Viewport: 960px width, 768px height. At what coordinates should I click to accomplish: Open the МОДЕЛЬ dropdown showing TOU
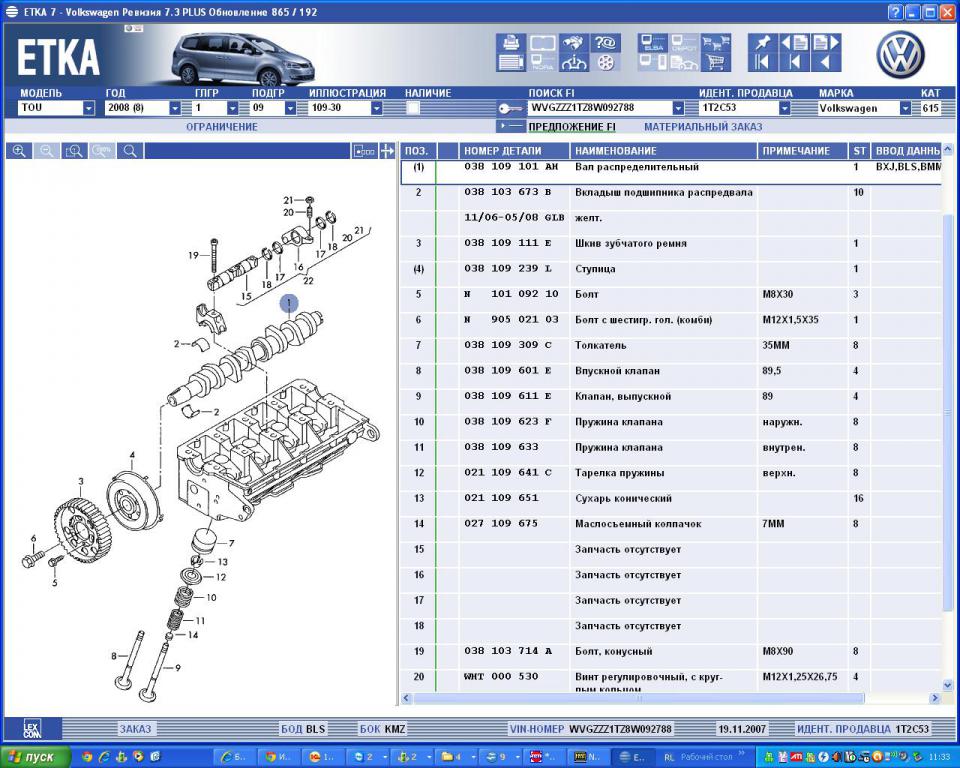coord(89,108)
